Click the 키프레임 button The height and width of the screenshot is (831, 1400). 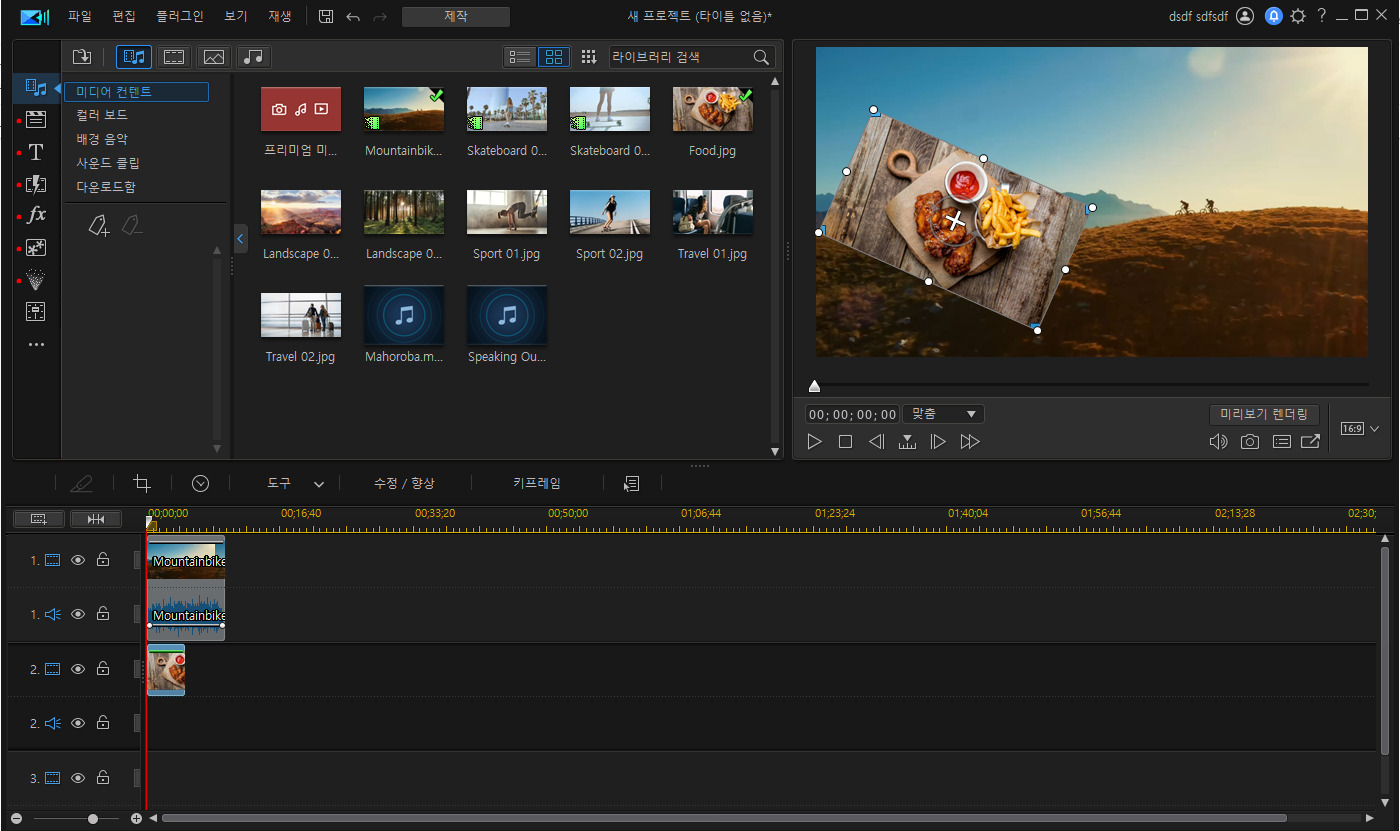(x=537, y=484)
